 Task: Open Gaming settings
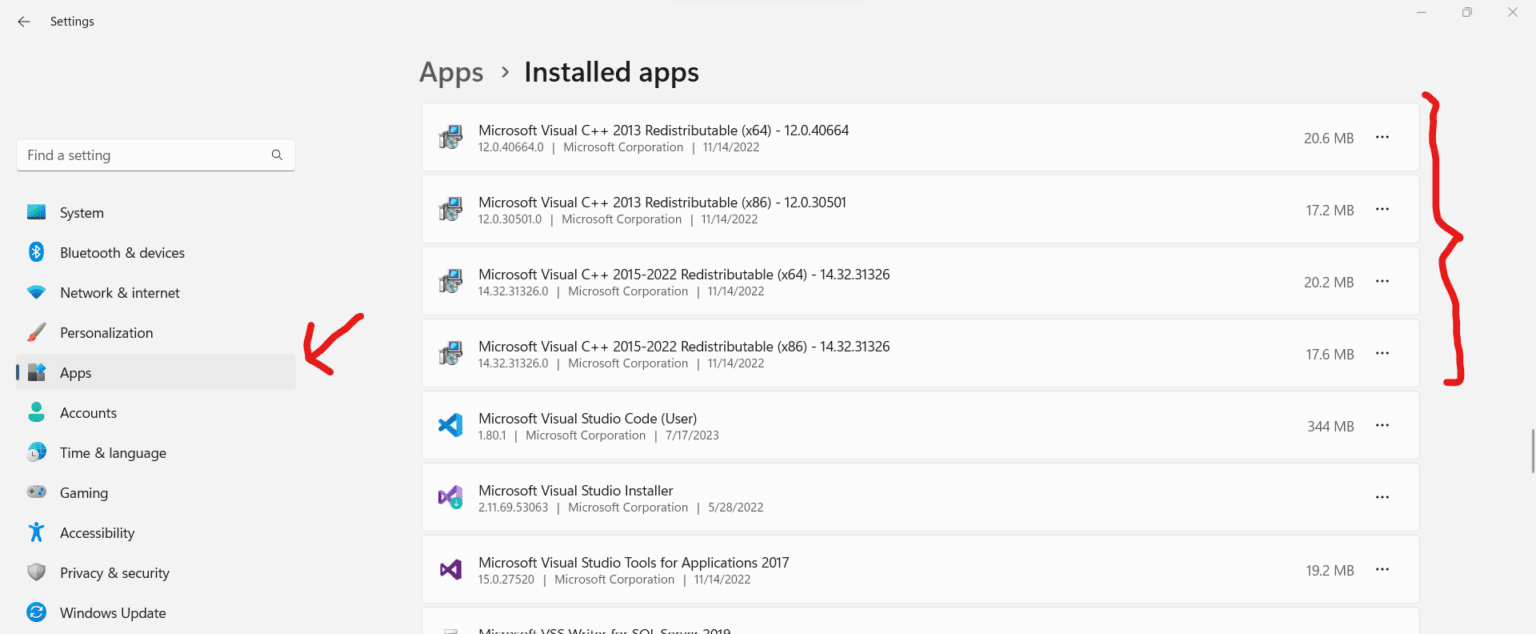[156, 493]
